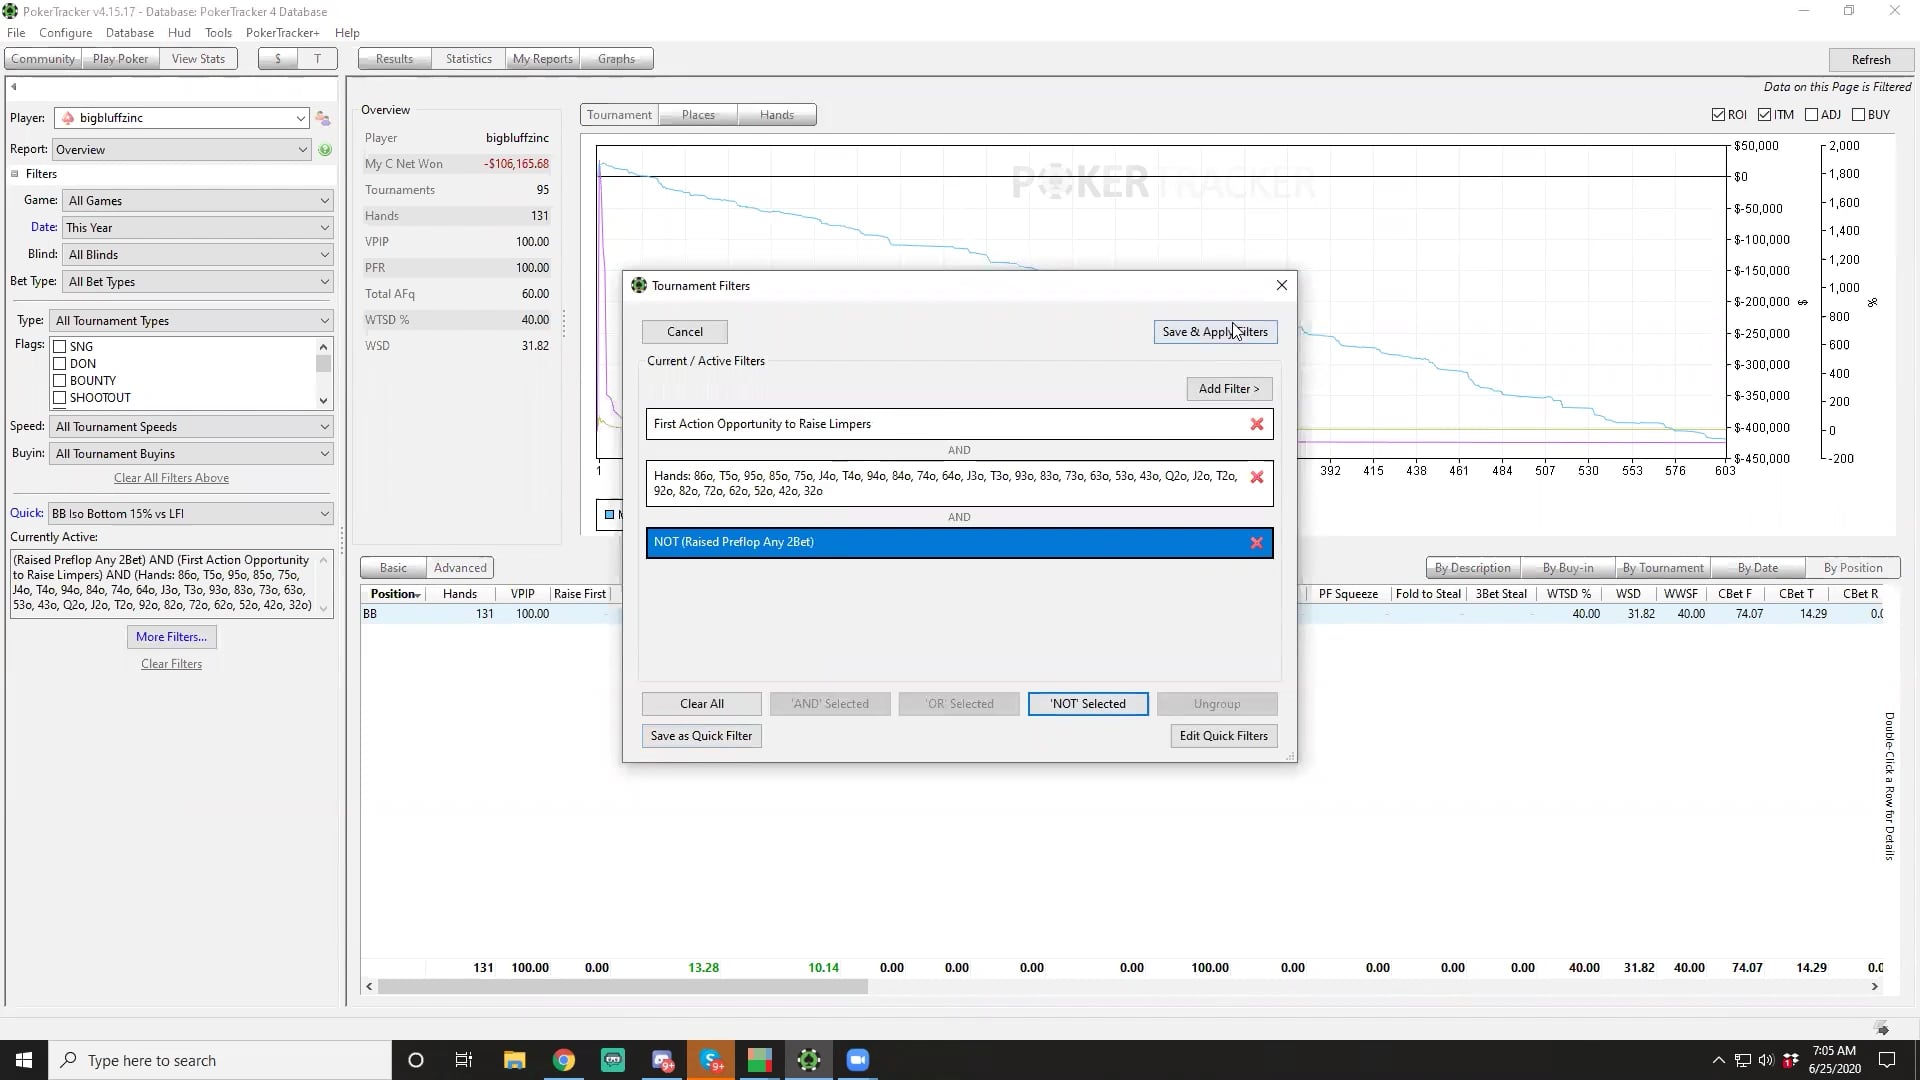Uncheck the ROI graph checkbox

point(1718,115)
